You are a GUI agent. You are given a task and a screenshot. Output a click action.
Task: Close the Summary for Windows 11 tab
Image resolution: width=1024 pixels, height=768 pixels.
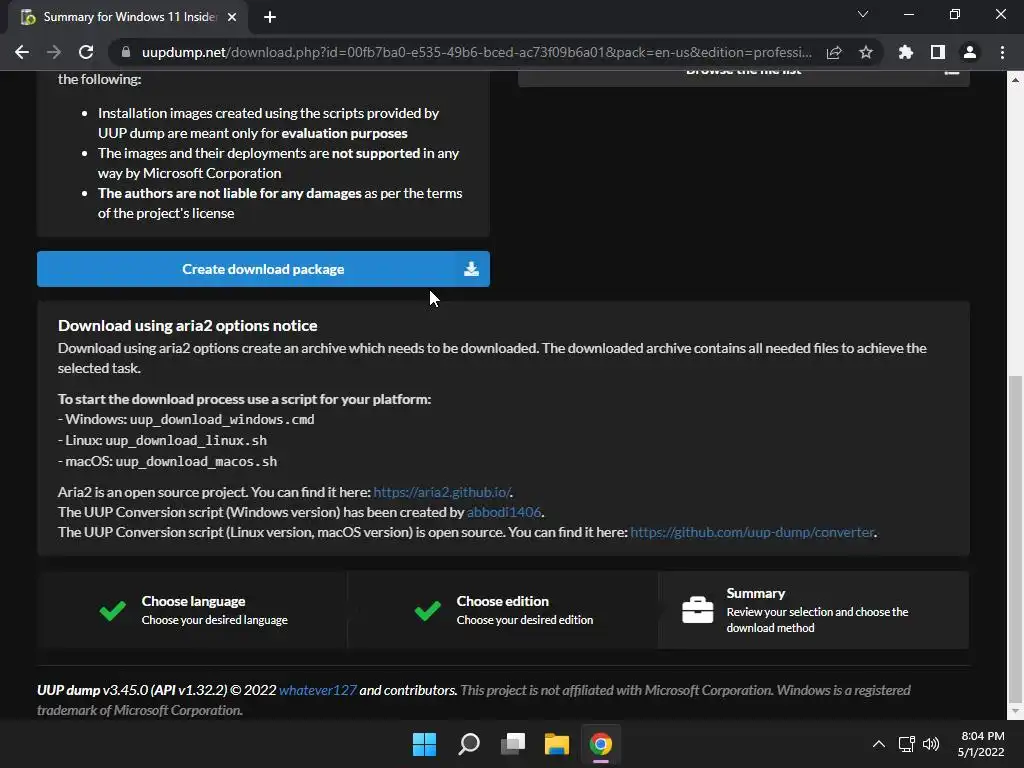232,17
